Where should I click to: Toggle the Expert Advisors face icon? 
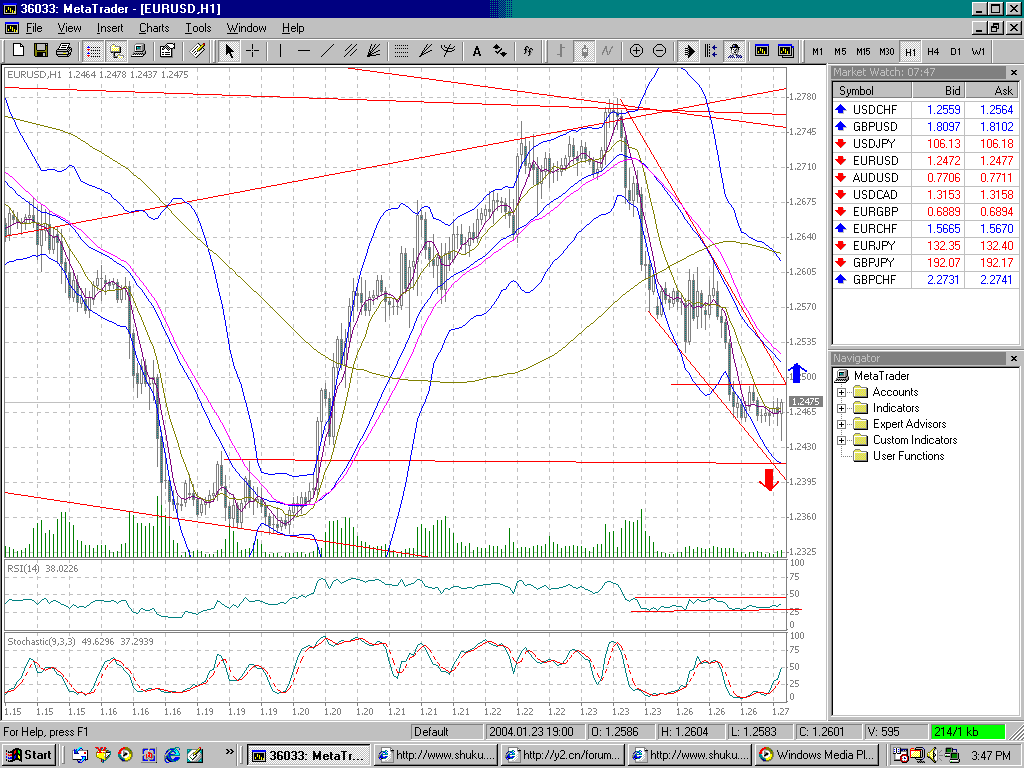tap(735, 50)
